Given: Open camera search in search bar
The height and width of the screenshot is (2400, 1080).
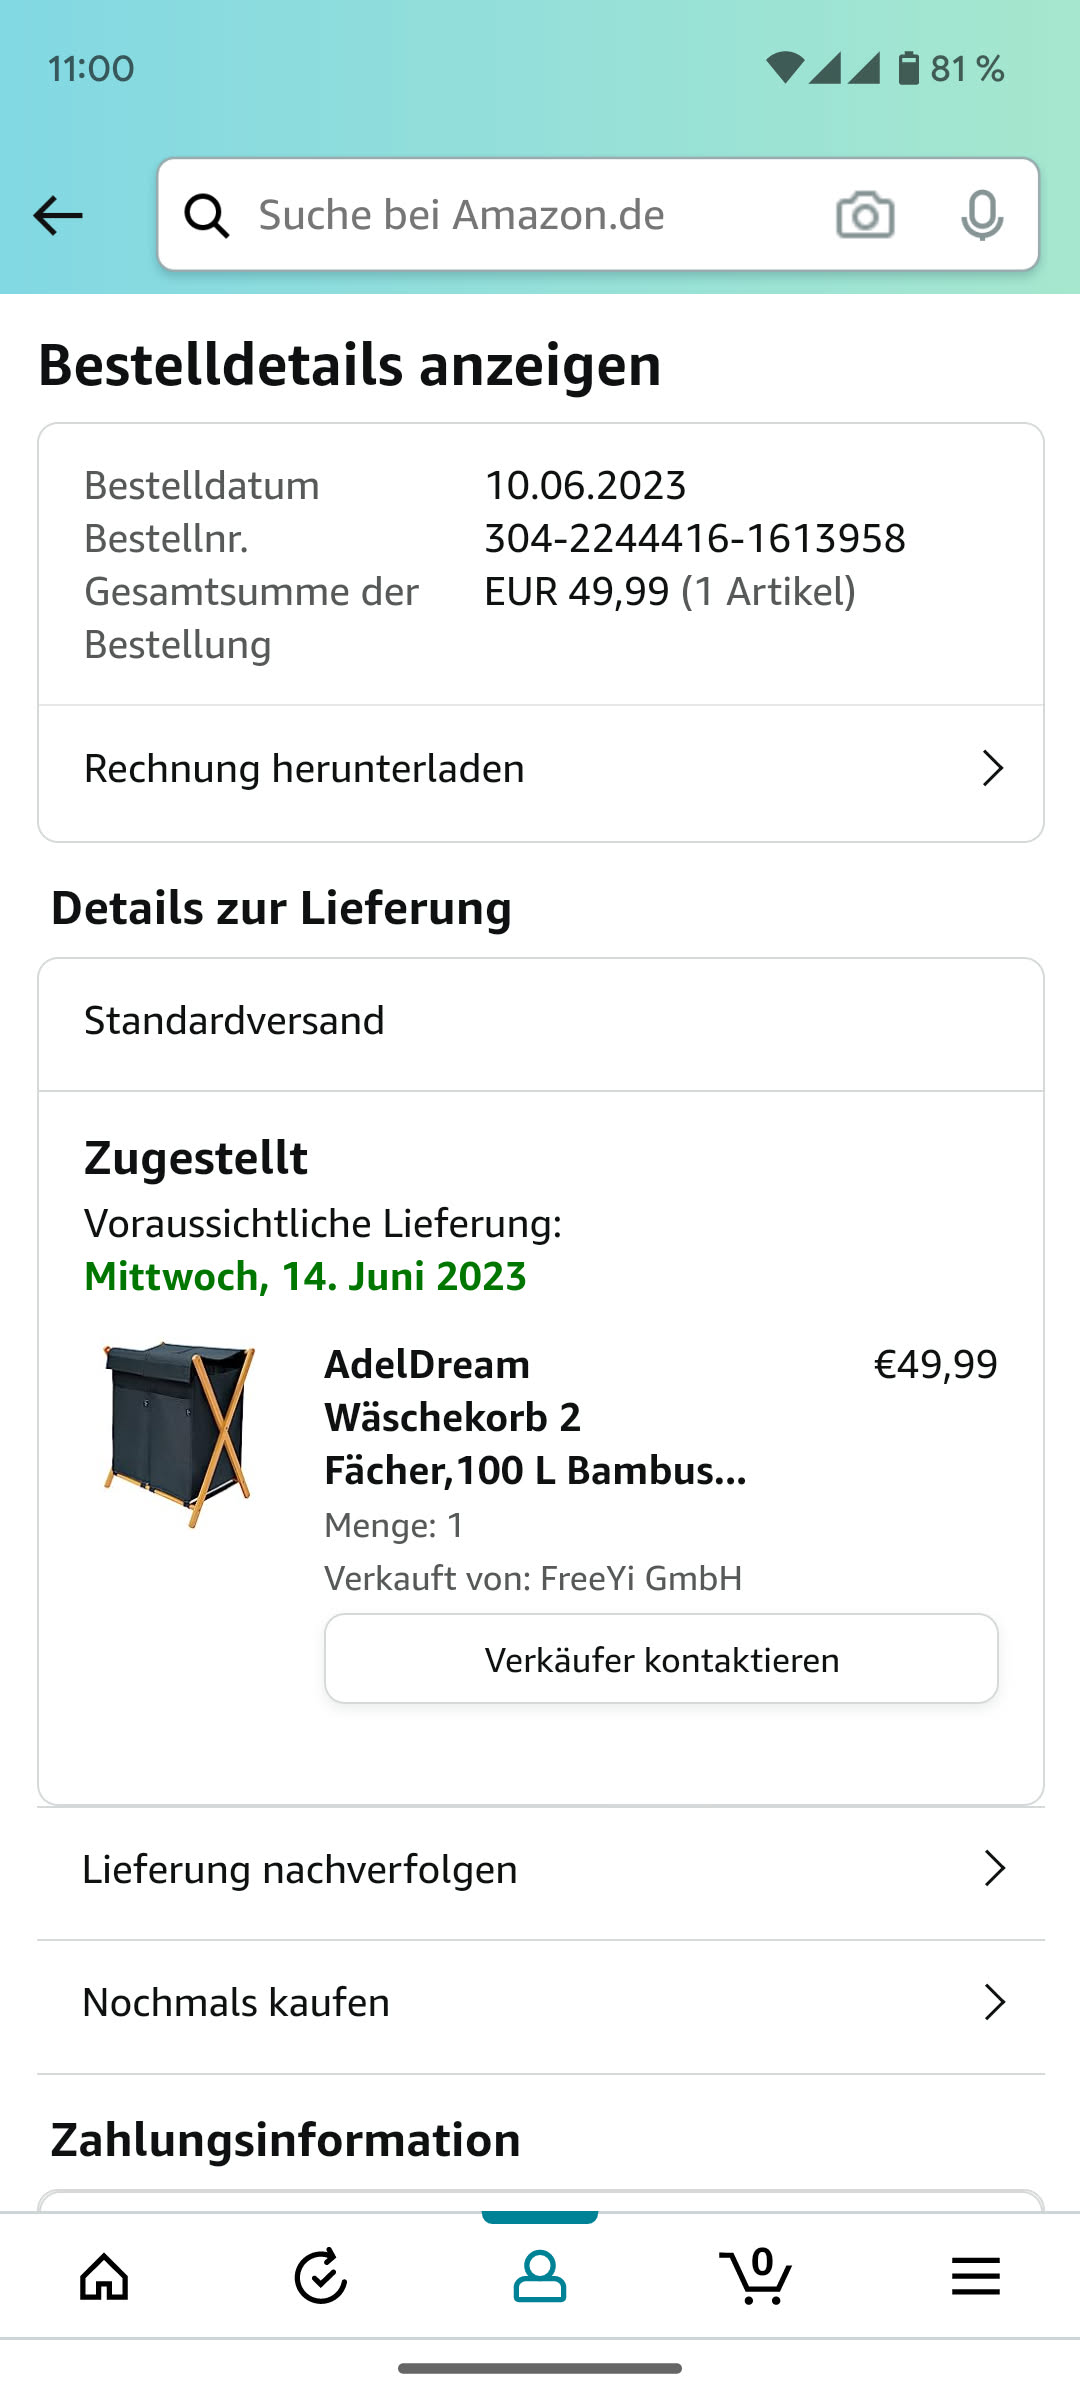Looking at the screenshot, I should tap(865, 215).
